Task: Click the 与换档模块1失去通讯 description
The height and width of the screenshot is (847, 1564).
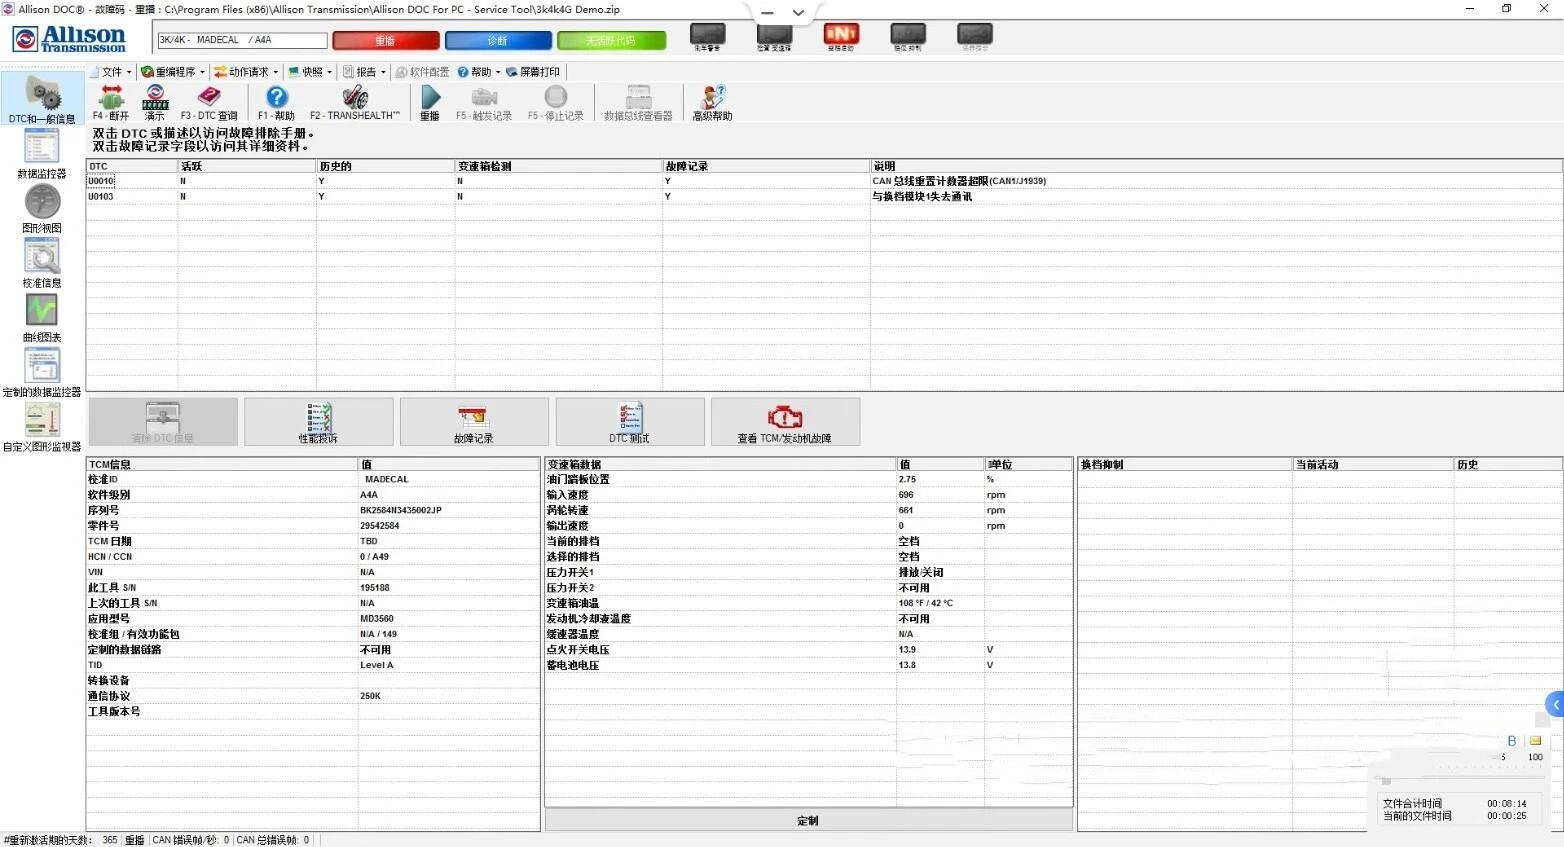Action: (922, 196)
